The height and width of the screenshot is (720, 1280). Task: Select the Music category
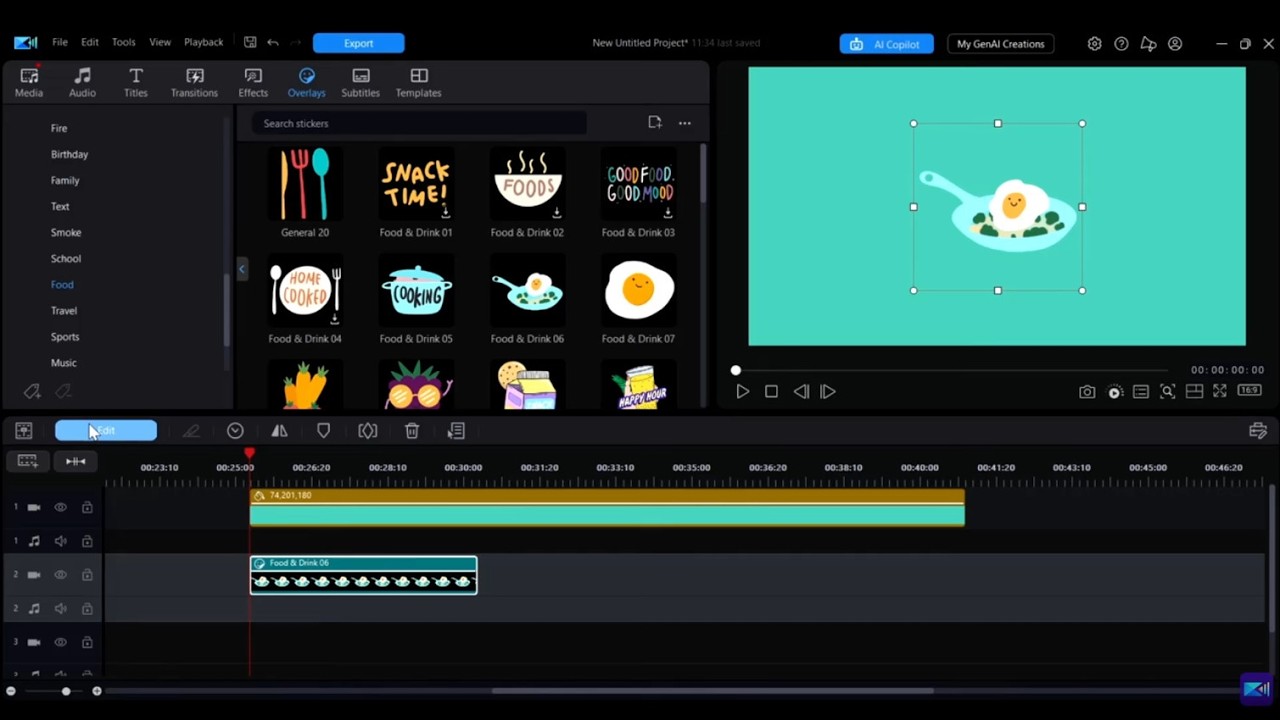point(64,363)
